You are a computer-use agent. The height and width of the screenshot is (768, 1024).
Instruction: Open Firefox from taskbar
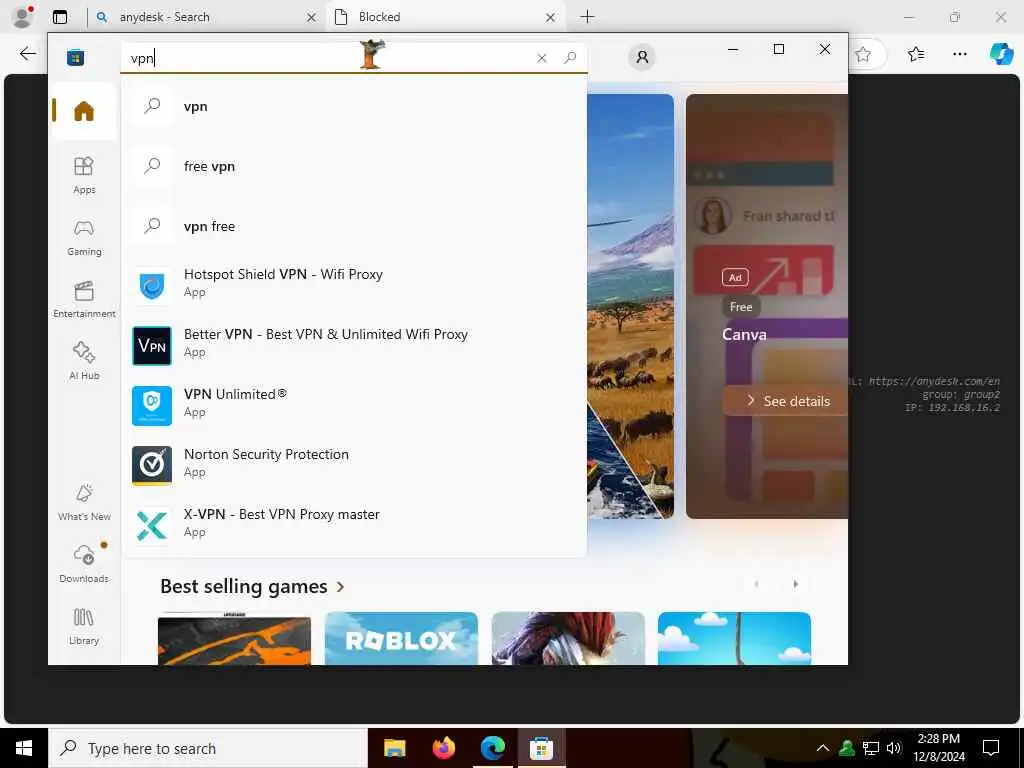[x=443, y=748]
